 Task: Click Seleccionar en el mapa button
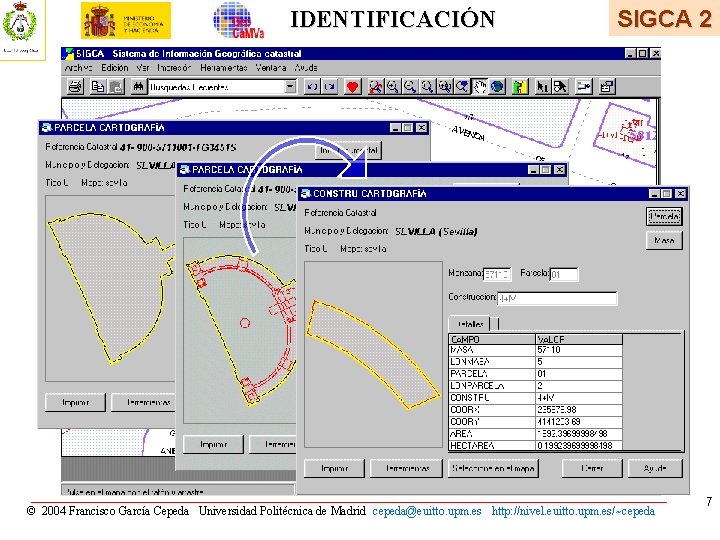(x=493, y=468)
